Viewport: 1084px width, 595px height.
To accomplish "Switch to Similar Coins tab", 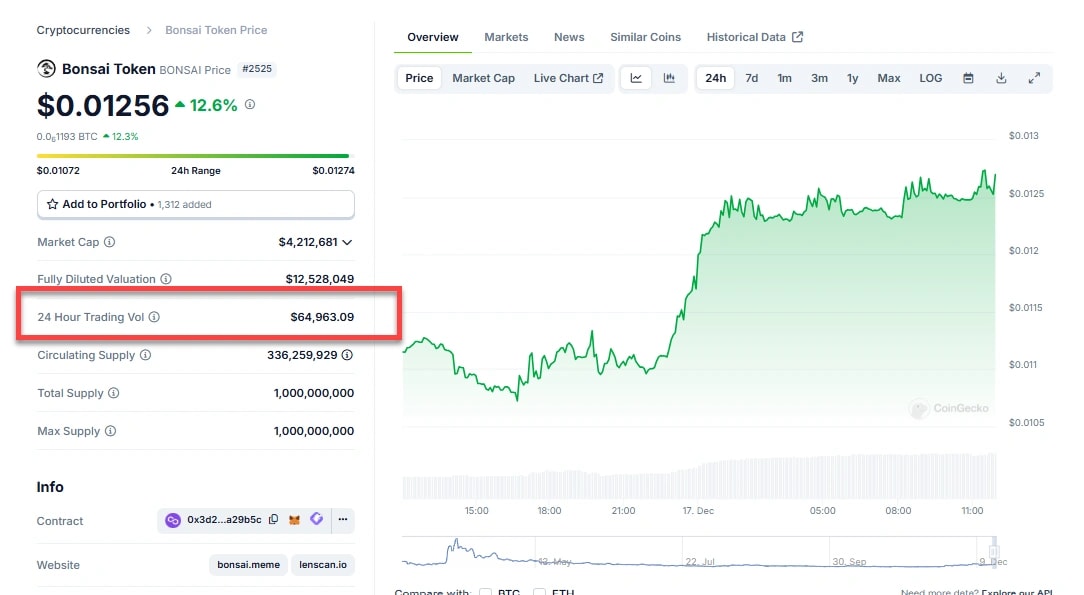I will tap(645, 37).
